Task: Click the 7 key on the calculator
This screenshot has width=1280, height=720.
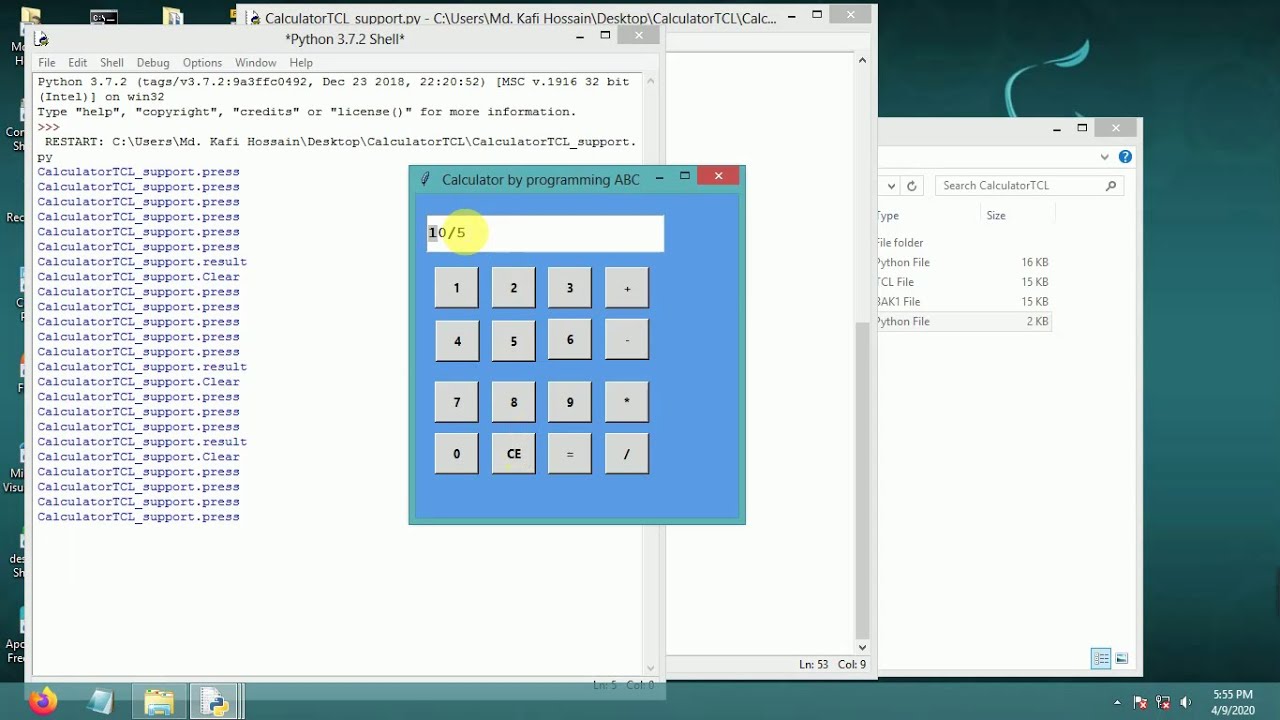Action: click(x=457, y=402)
